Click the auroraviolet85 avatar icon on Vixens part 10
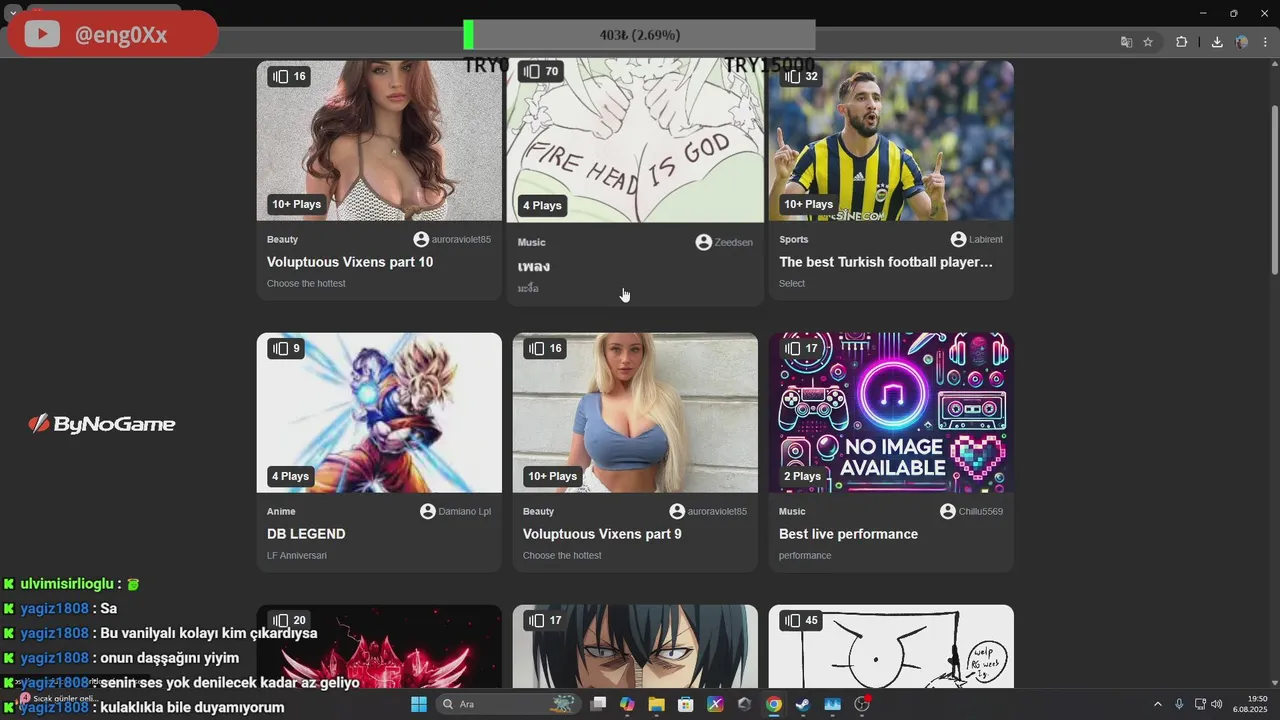The image size is (1280, 720). 421,240
